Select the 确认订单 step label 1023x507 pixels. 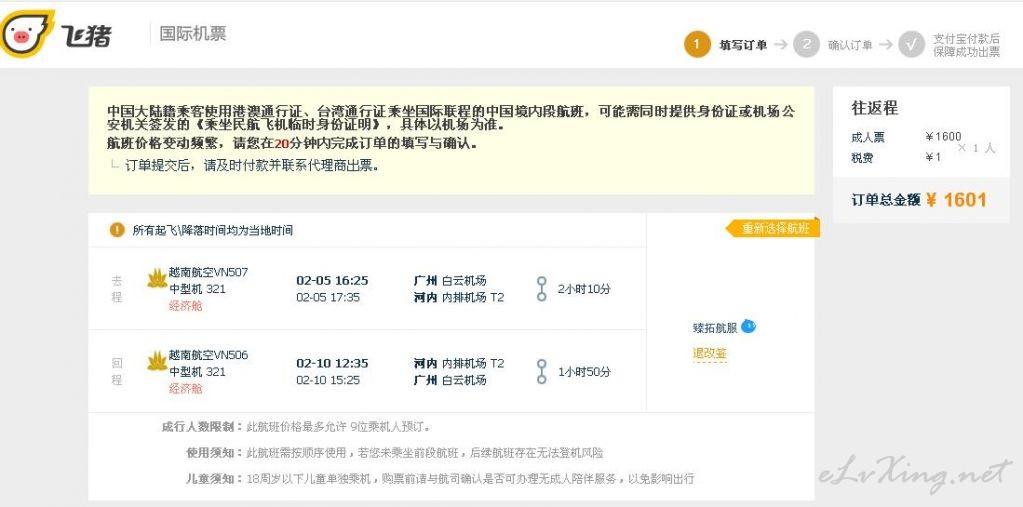(850, 45)
